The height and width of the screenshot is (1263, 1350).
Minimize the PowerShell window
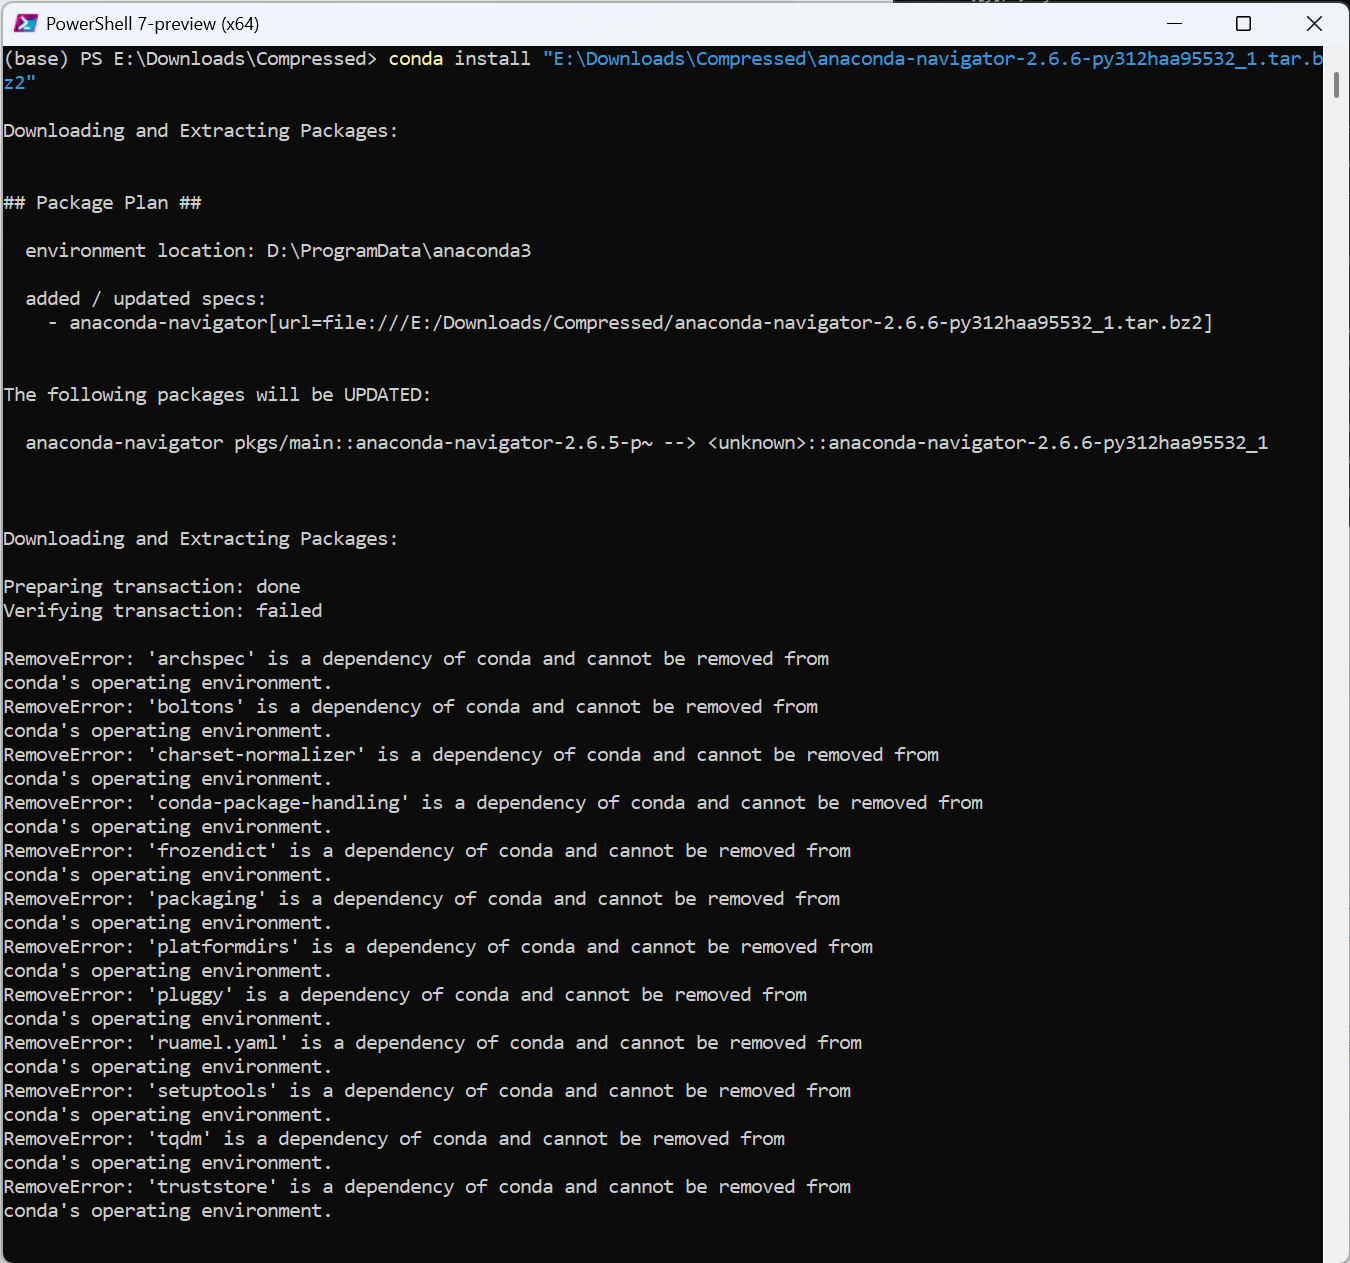(x=1175, y=23)
